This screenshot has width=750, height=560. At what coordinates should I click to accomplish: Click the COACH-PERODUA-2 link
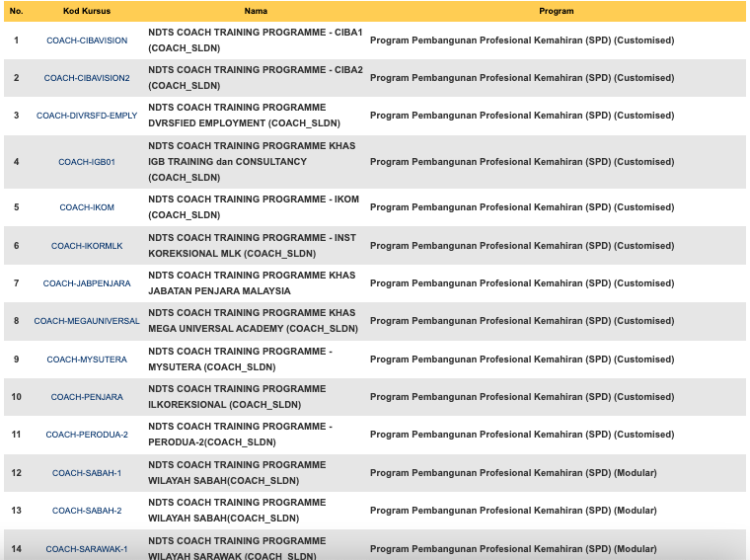tap(87, 435)
